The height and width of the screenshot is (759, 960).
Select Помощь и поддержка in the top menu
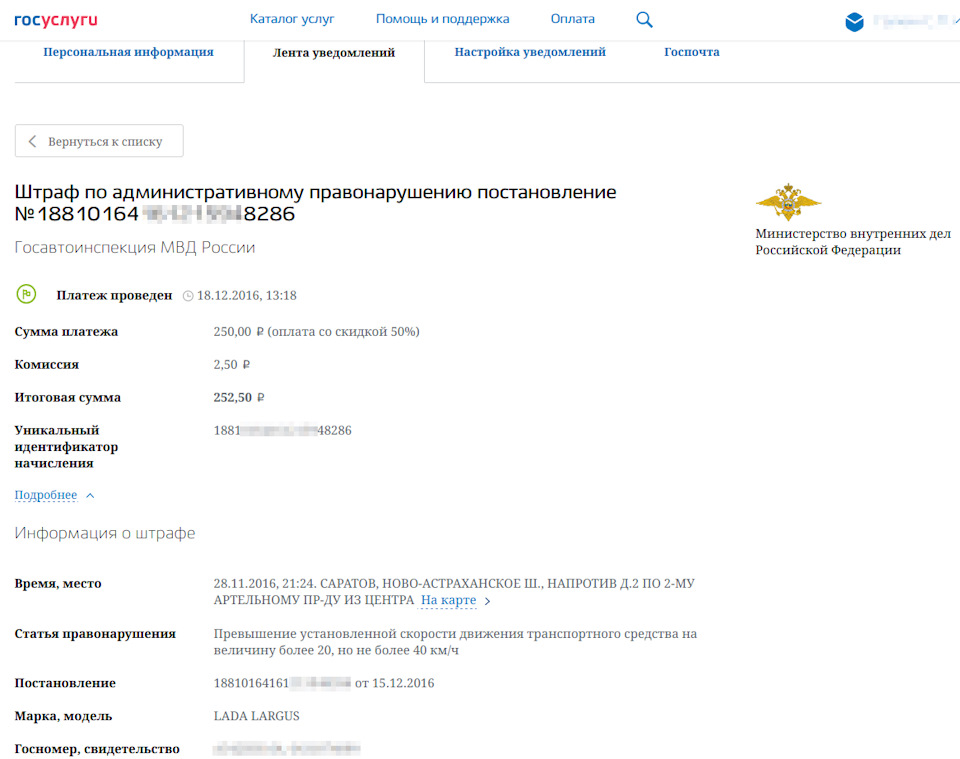coord(442,19)
